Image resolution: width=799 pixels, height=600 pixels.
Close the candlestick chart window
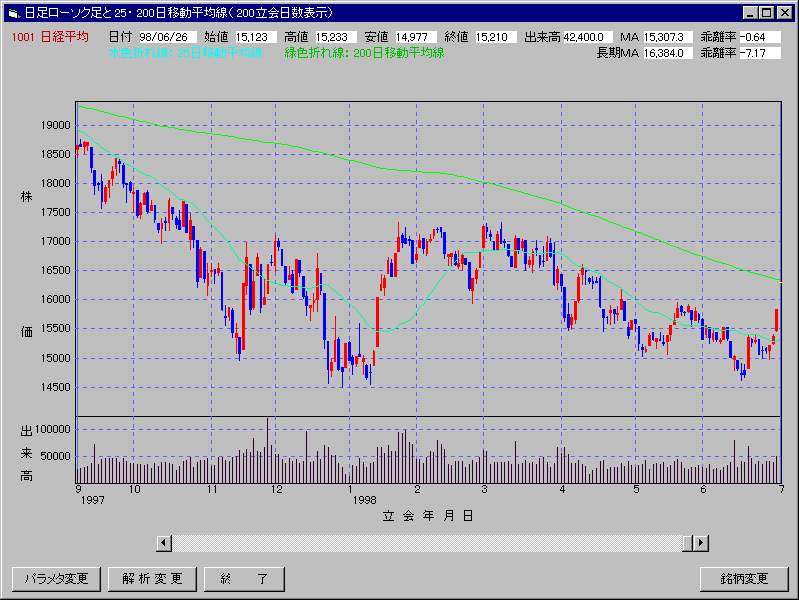point(784,13)
